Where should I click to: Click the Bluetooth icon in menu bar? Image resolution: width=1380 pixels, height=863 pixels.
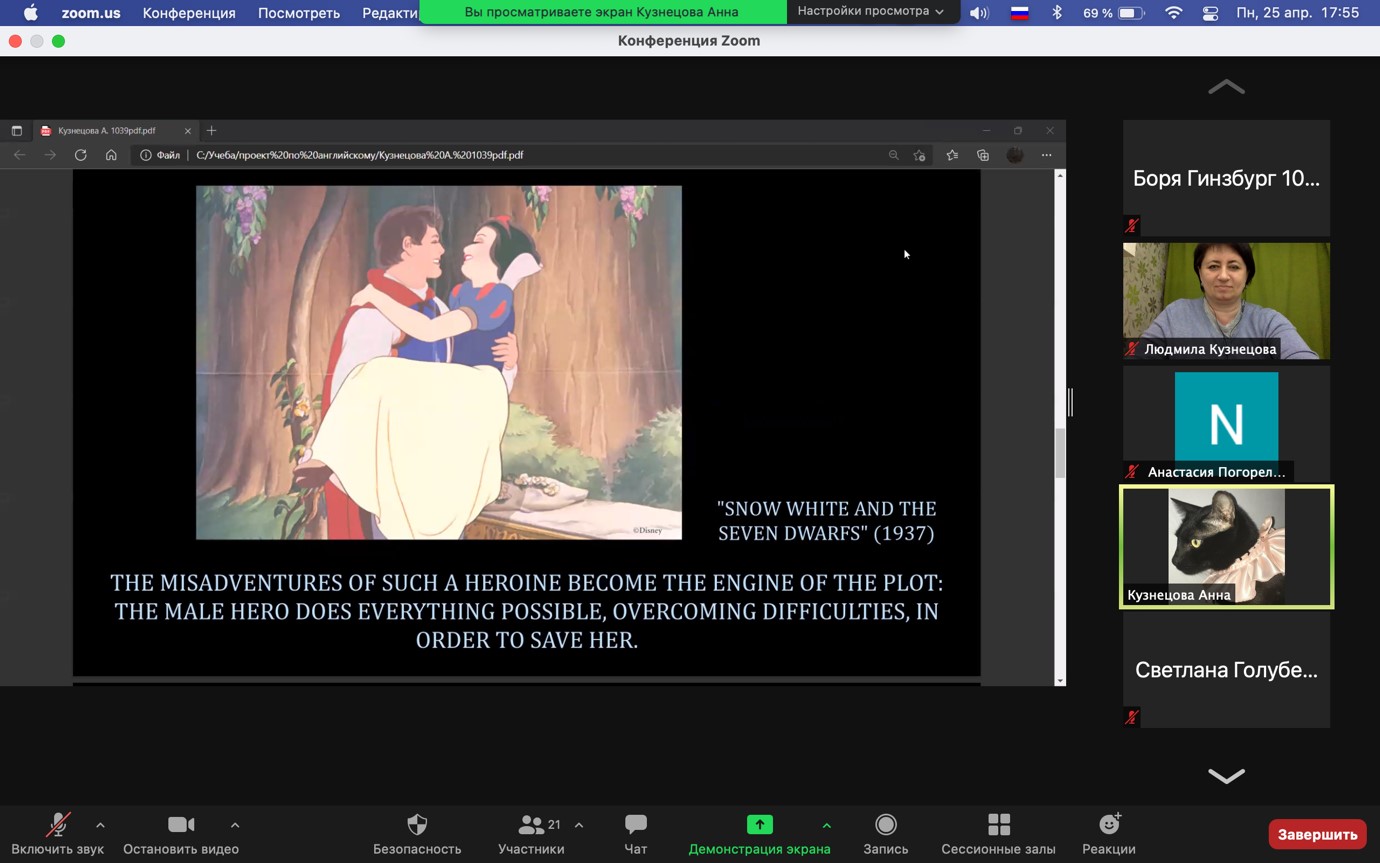1057,13
